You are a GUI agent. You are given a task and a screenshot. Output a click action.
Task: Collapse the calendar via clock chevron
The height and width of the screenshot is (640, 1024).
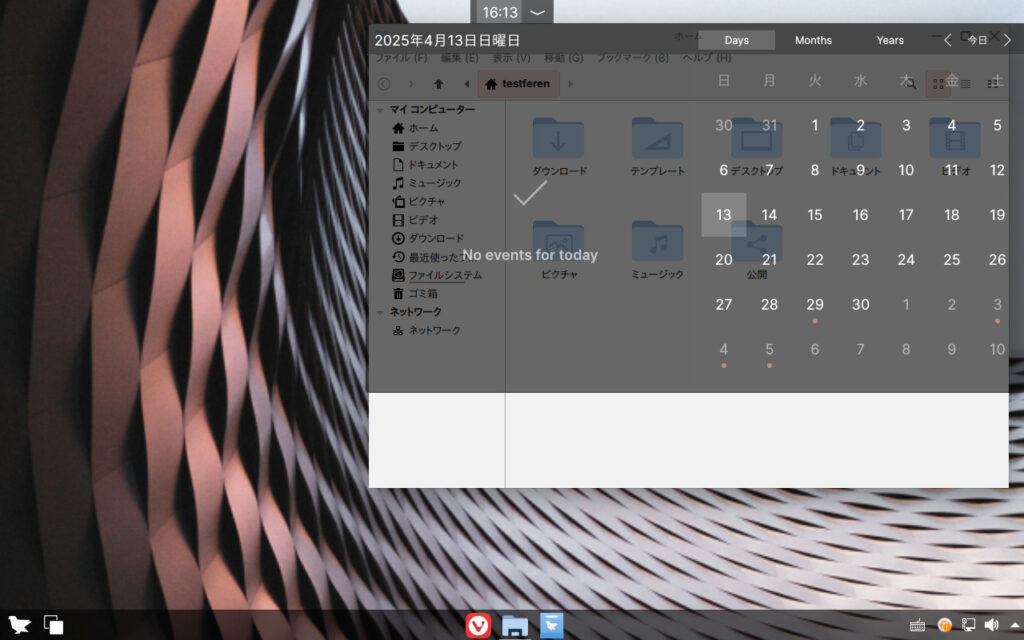[x=537, y=12]
